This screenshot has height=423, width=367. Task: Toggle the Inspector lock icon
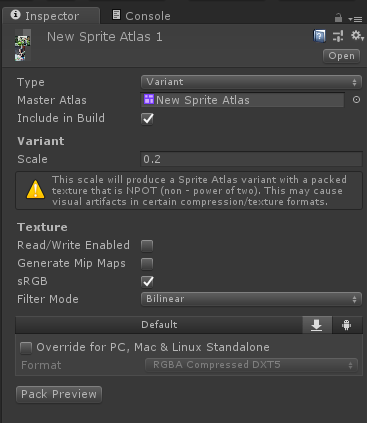pyautogui.click(x=338, y=18)
